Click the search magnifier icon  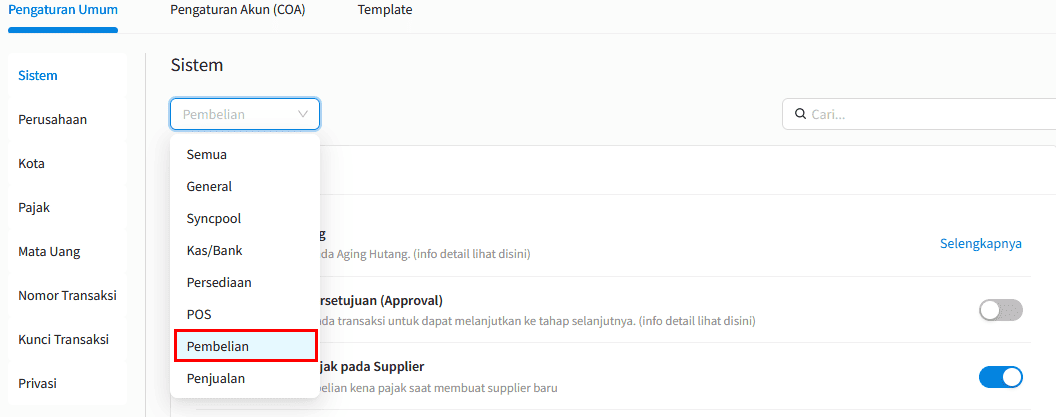[801, 114]
